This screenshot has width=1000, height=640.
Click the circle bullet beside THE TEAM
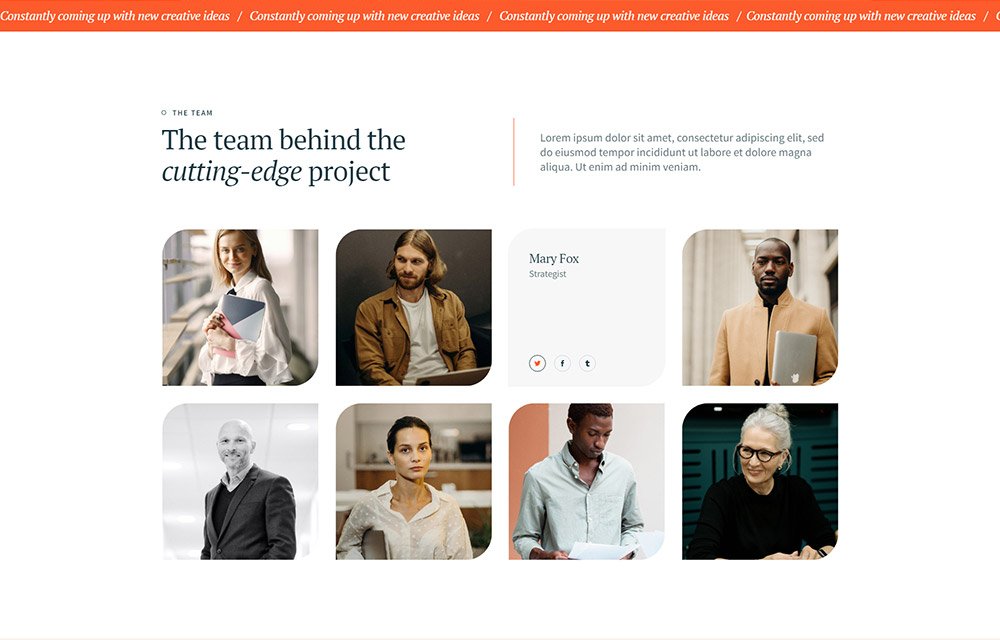coord(164,113)
